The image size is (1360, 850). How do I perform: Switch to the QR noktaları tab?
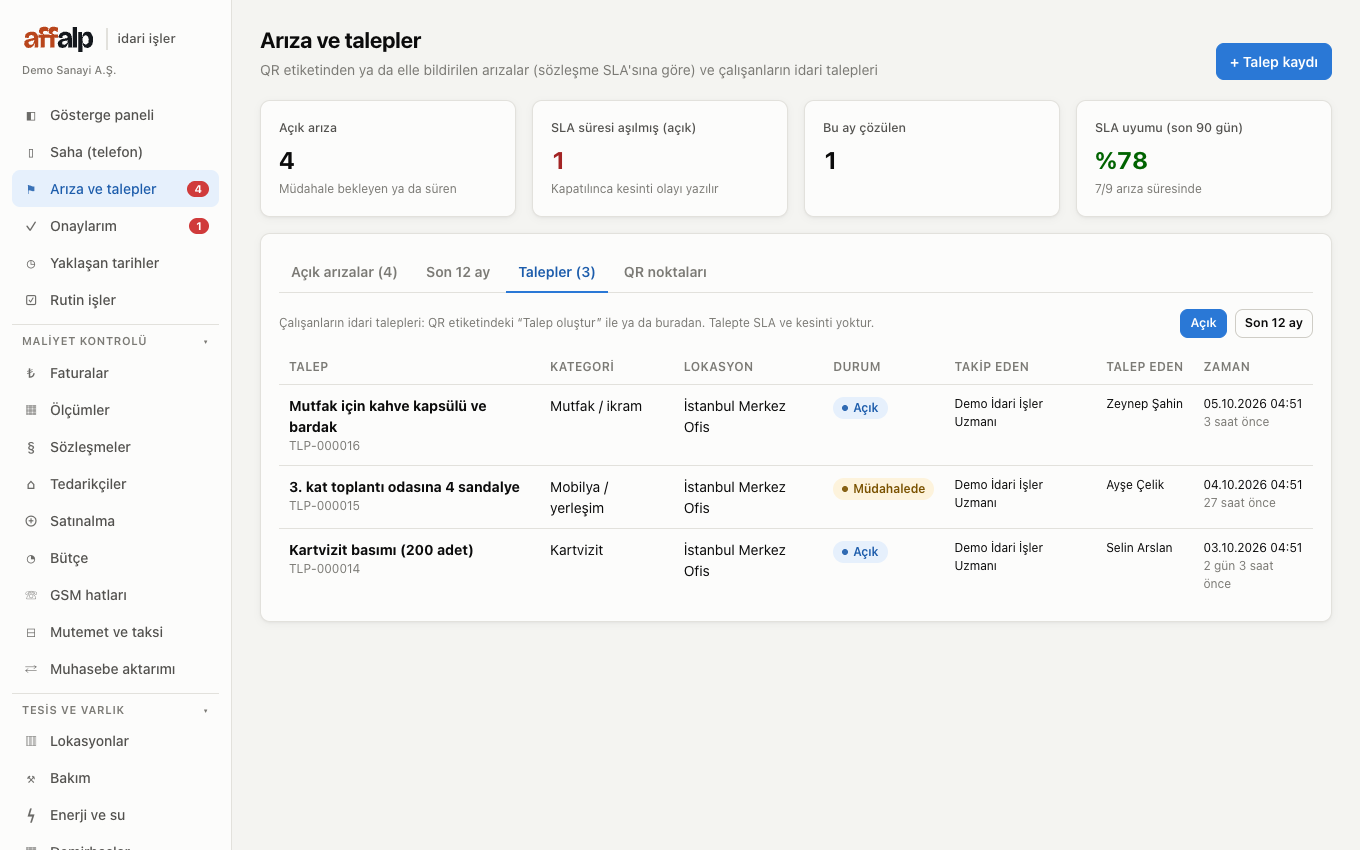(x=665, y=272)
